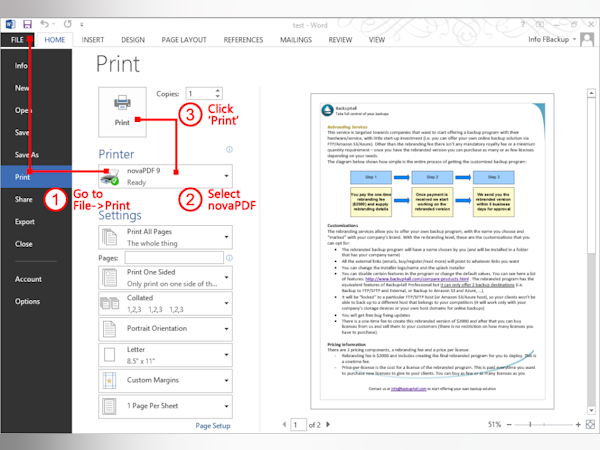Open the 1 Page Per Sheet dropdown
The width and height of the screenshot is (600, 450).
coord(165,406)
